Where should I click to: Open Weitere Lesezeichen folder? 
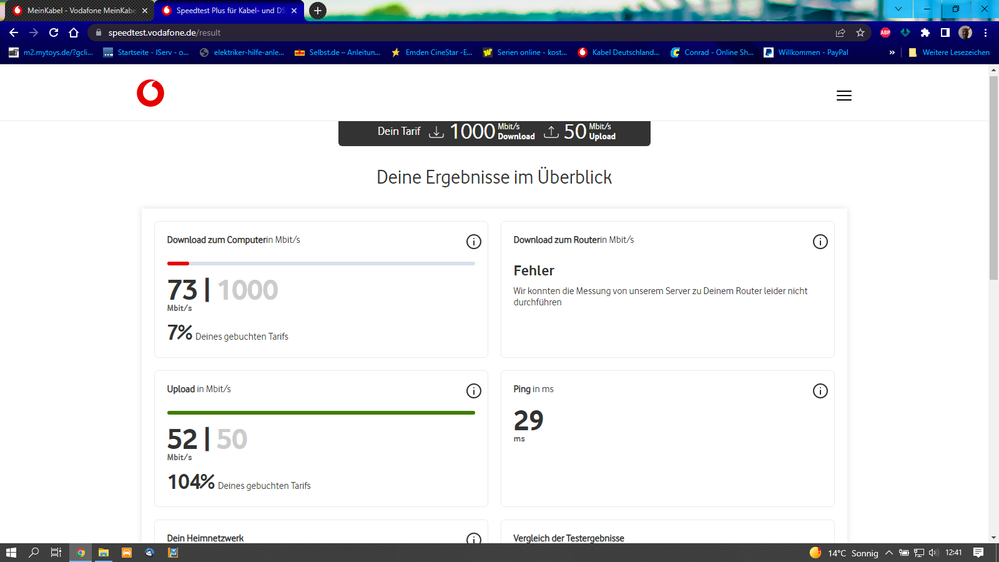pyautogui.click(x=949, y=52)
